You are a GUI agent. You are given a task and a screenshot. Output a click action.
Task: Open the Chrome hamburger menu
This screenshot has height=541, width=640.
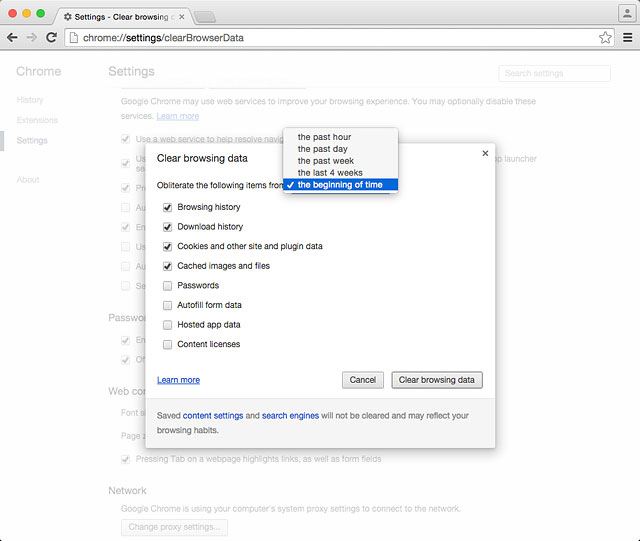click(627, 38)
